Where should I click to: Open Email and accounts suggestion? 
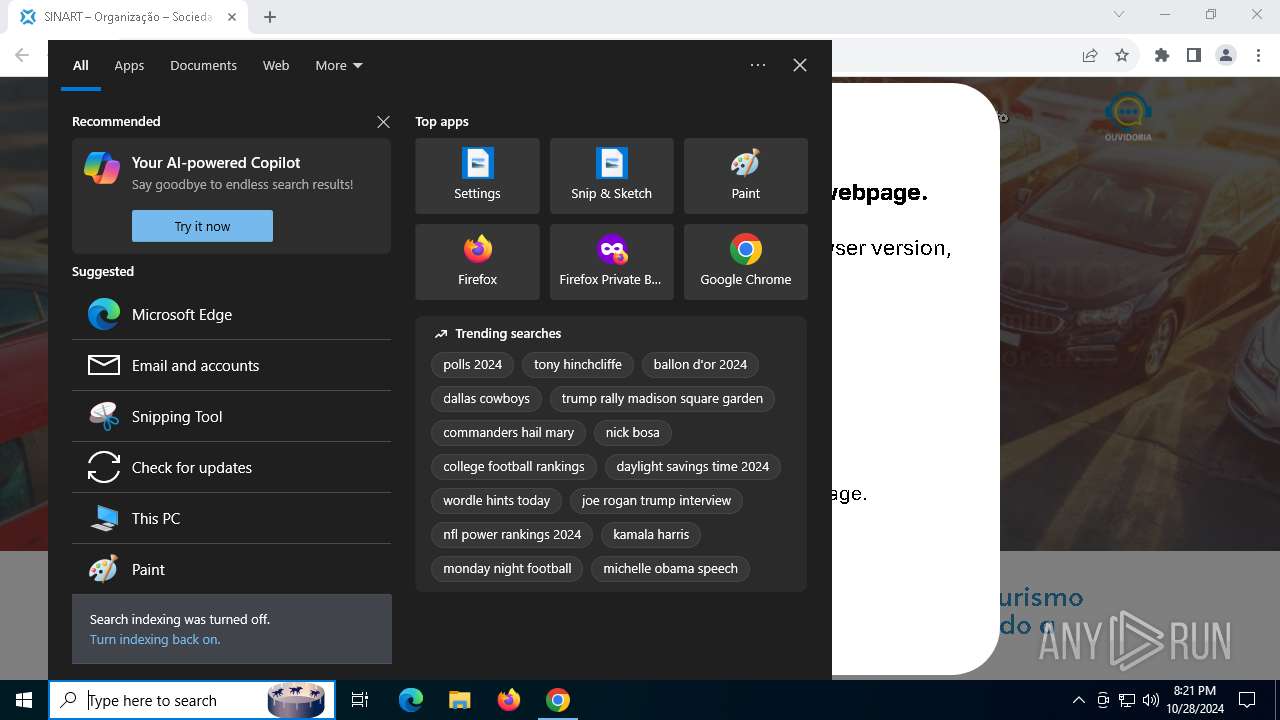(231, 365)
